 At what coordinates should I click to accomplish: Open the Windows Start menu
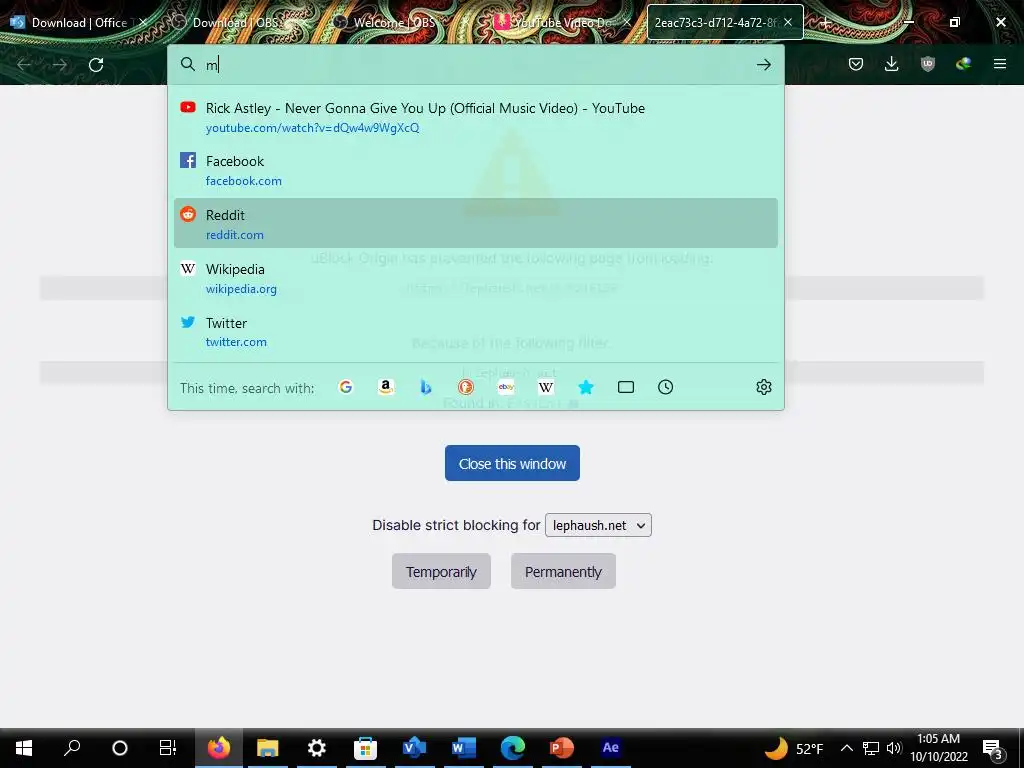[24, 748]
